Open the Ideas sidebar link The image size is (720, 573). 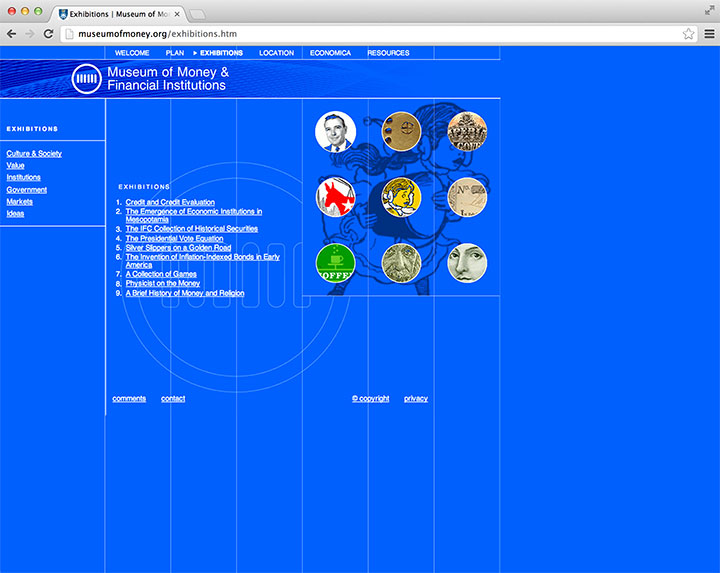(x=15, y=213)
